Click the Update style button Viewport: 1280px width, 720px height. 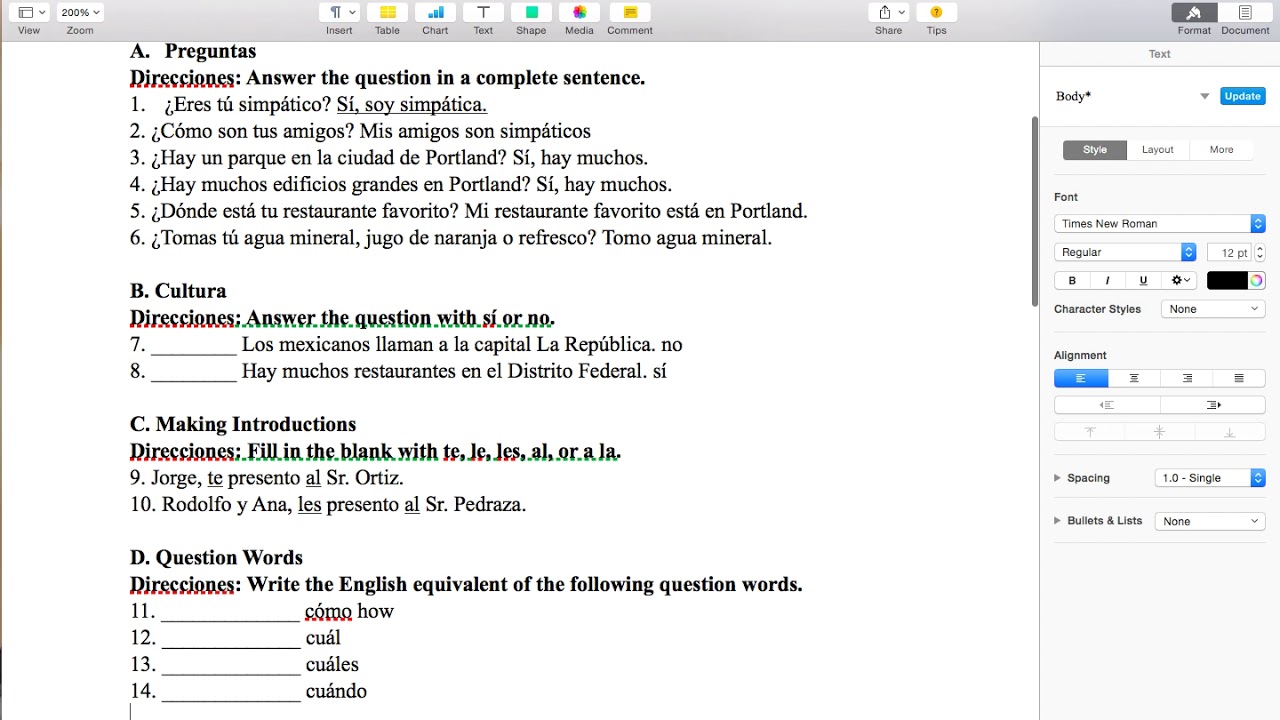point(1242,96)
